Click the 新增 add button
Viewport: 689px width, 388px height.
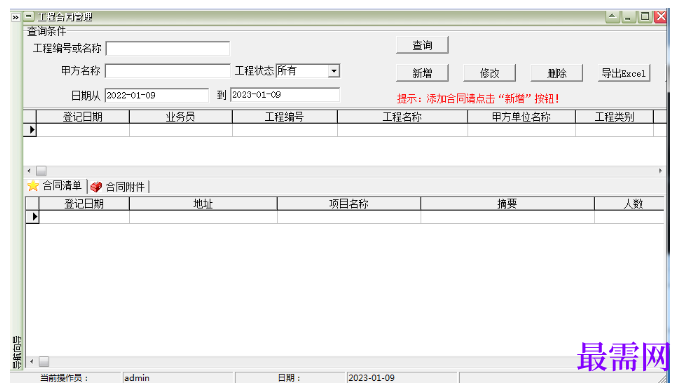pyautogui.click(x=422, y=73)
